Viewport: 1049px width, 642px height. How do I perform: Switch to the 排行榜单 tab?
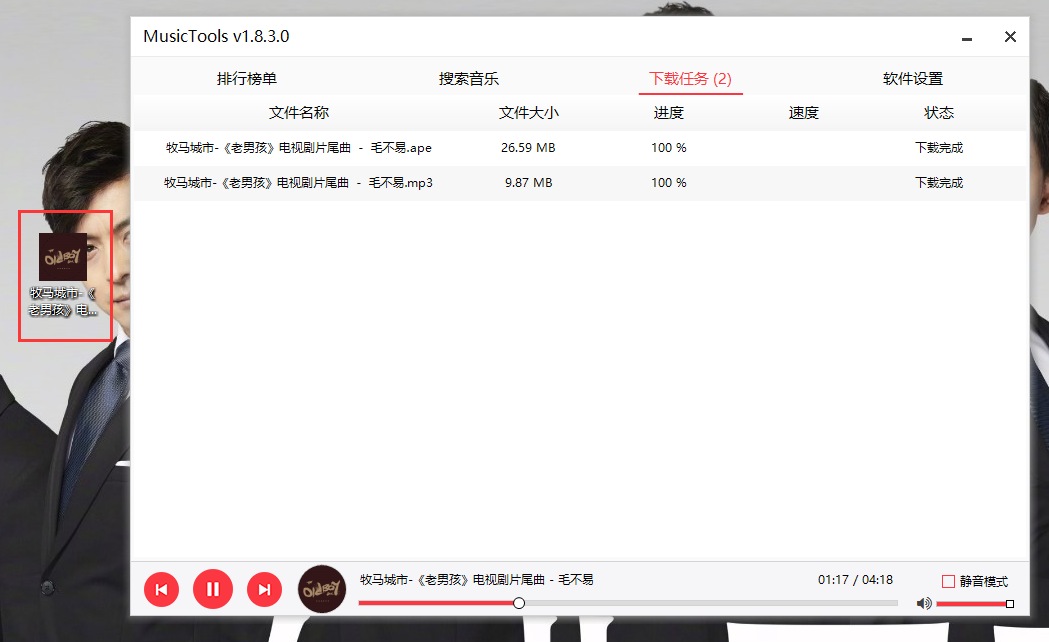[x=247, y=79]
